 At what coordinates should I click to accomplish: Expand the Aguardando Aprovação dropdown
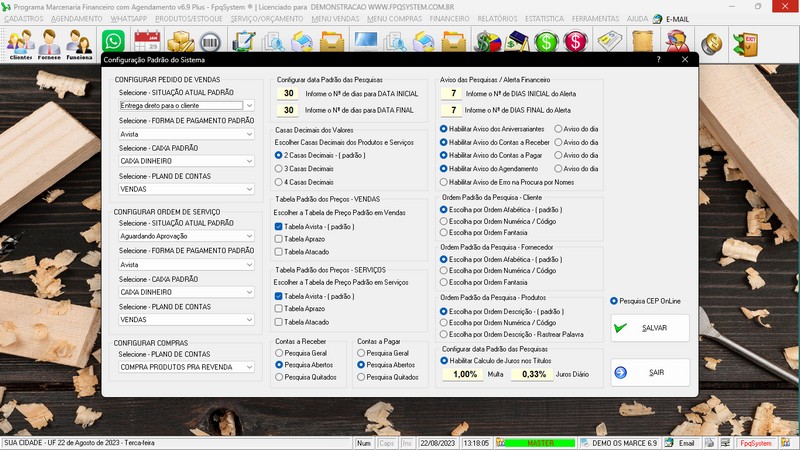coord(249,236)
